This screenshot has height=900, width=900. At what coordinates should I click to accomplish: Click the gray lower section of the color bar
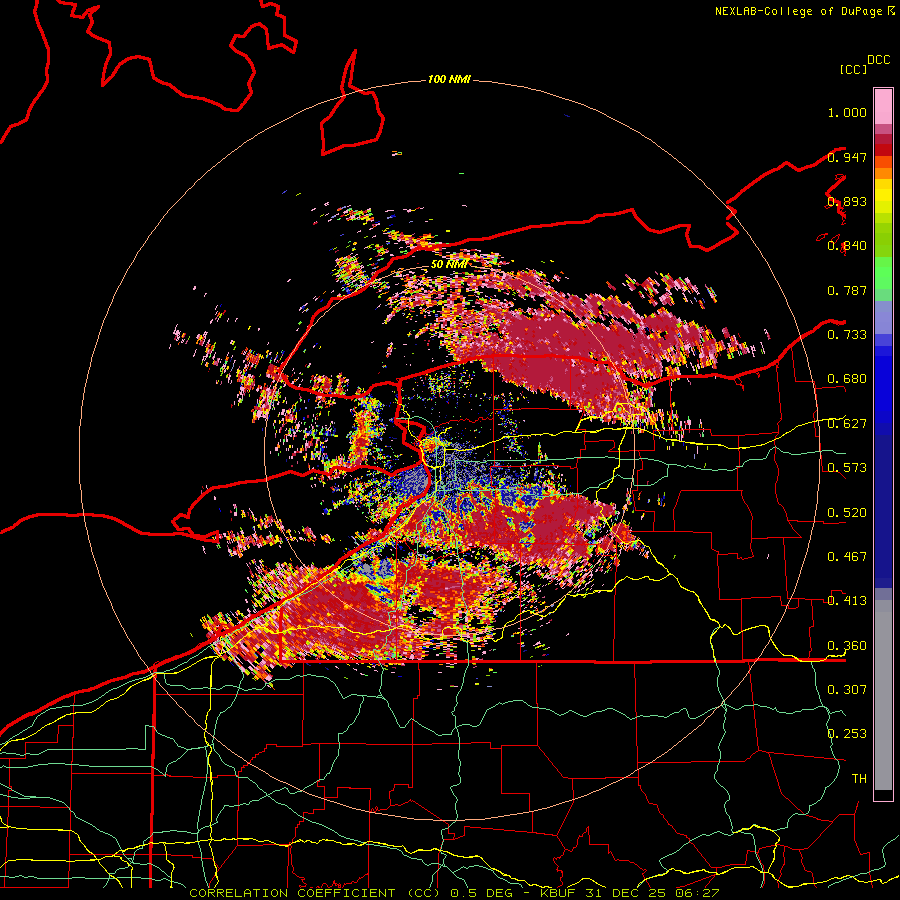coord(883,695)
